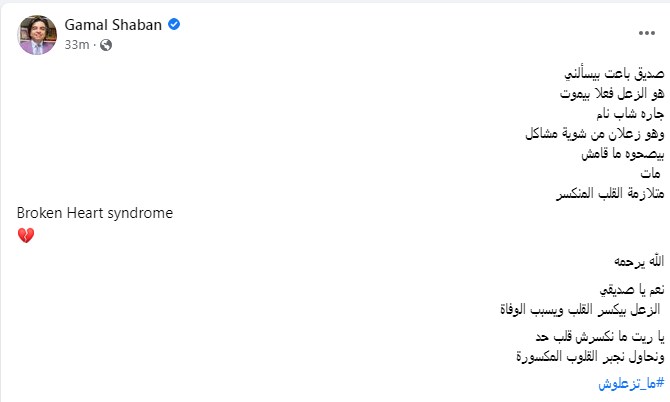Click the text 'Broken Heart syndrome'

click(x=96, y=213)
